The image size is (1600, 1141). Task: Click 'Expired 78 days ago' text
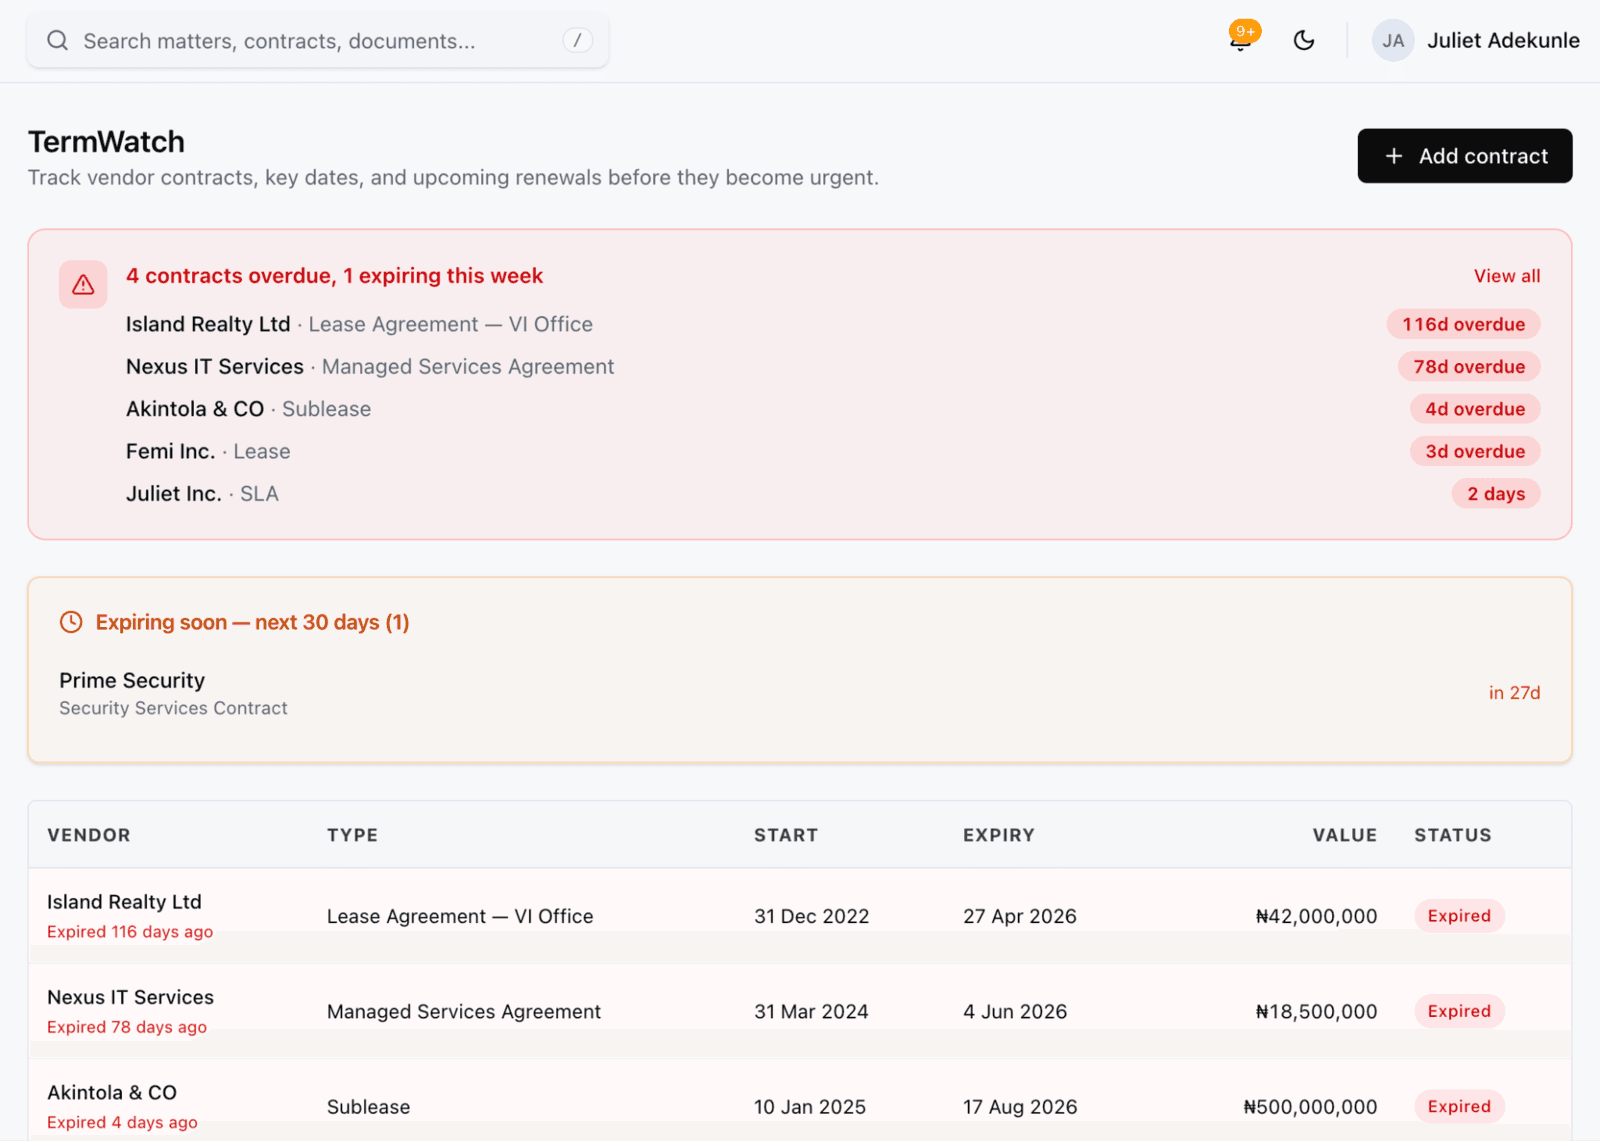tap(127, 1027)
